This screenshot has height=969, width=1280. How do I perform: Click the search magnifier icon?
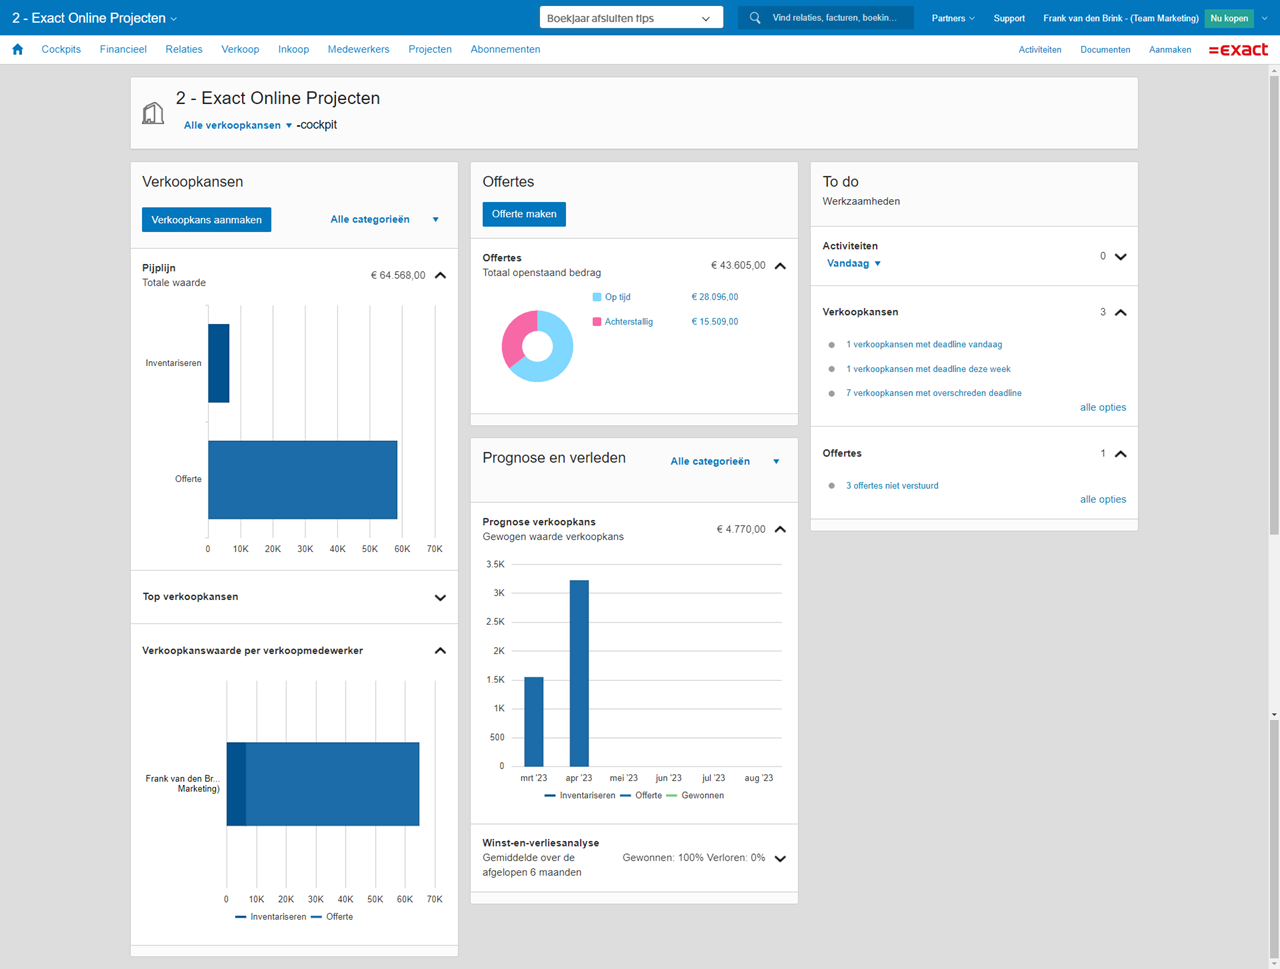click(x=755, y=18)
